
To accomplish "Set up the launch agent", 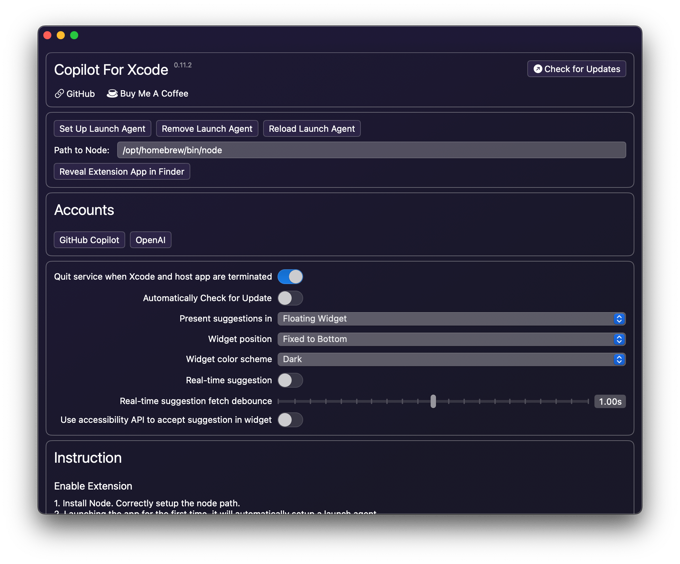I will [x=102, y=129].
